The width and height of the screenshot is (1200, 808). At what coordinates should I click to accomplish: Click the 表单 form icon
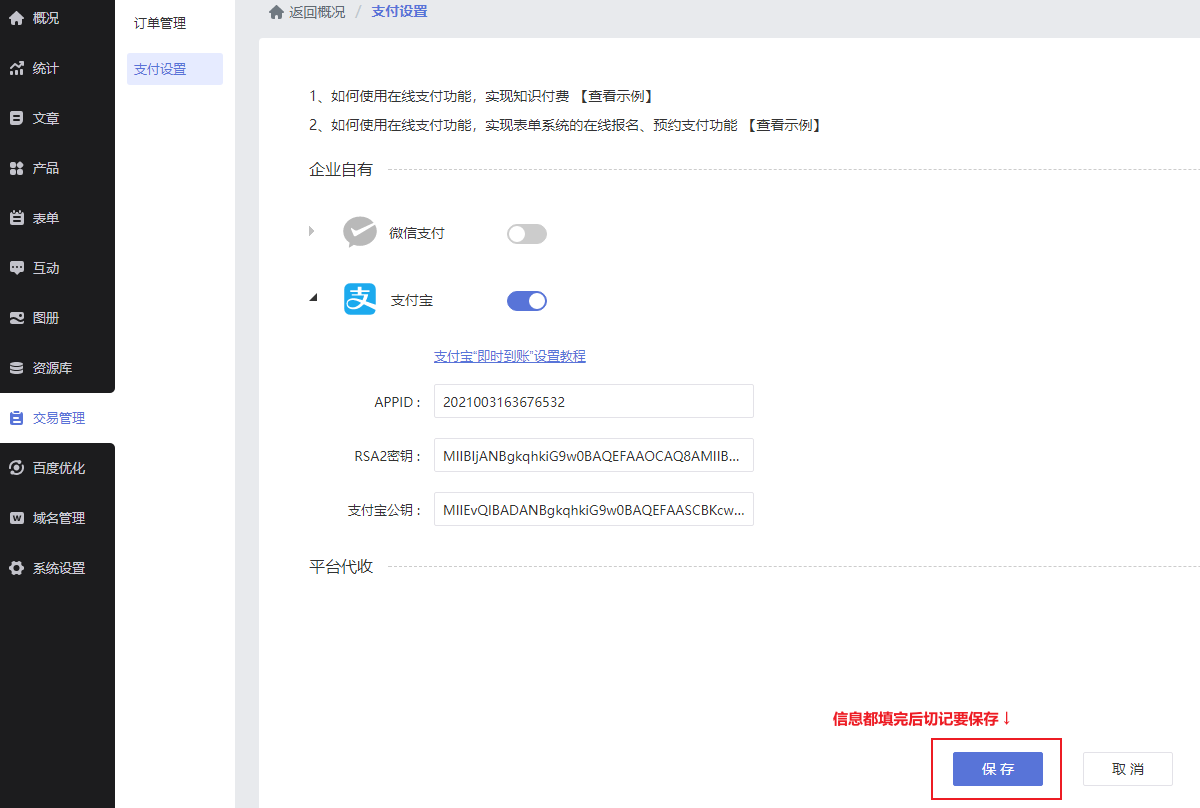click(x=16, y=218)
